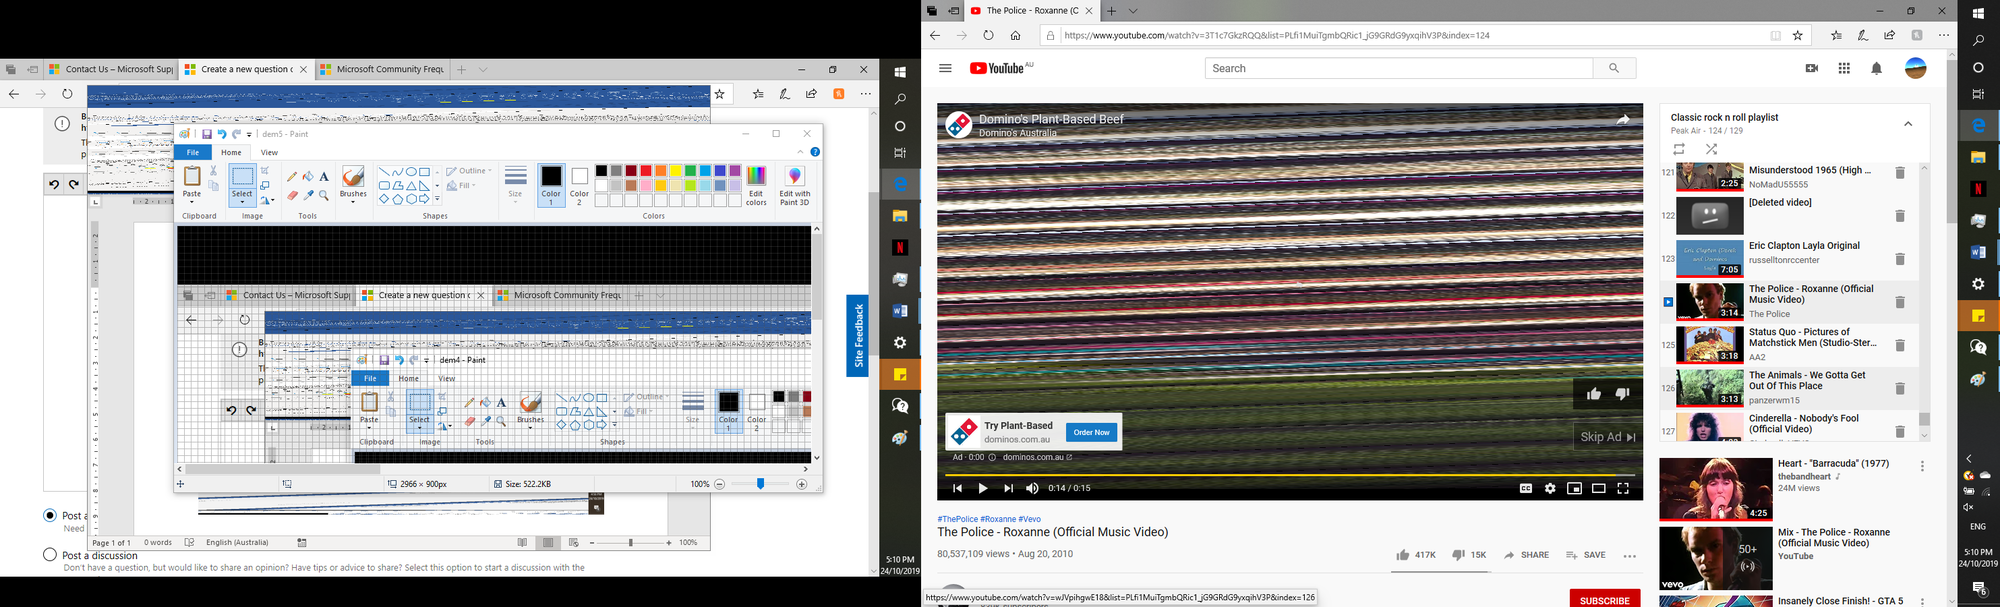Select the Post a question radio button
The width and height of the screenshot is (2000, 607).
[50, 515]
